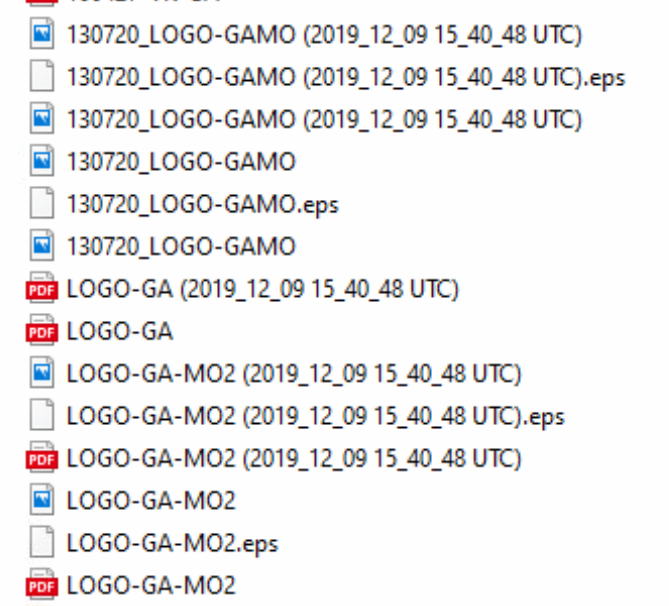Viewport: 669px width, 606px height.
Task: Click the PDF icon beside plain LOGO-GA
Action: (x=42, y=330)
